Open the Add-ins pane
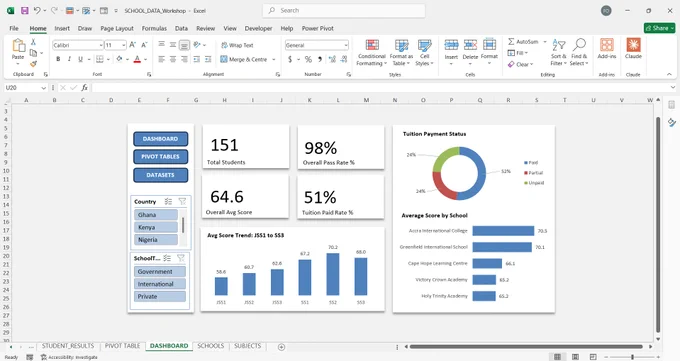The height and width of the screenshot is (361, 680). (607, 49)
